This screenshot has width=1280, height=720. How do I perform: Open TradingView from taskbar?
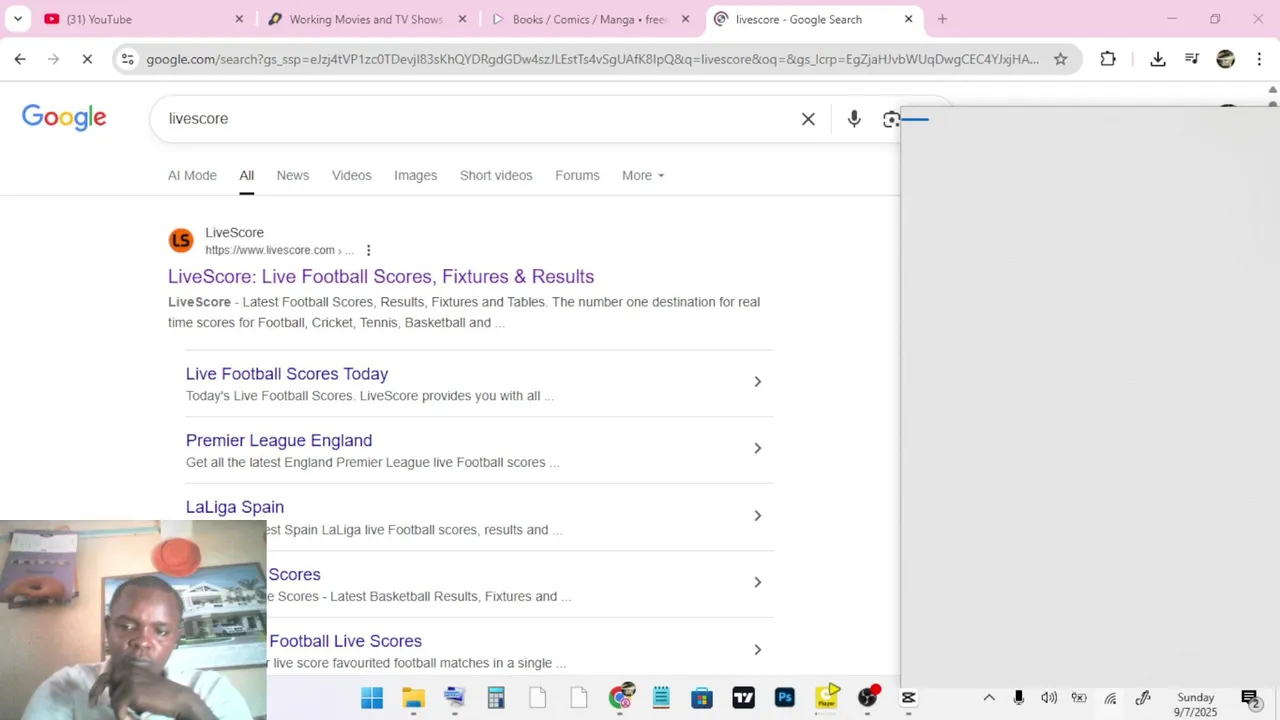coord(743,698)
